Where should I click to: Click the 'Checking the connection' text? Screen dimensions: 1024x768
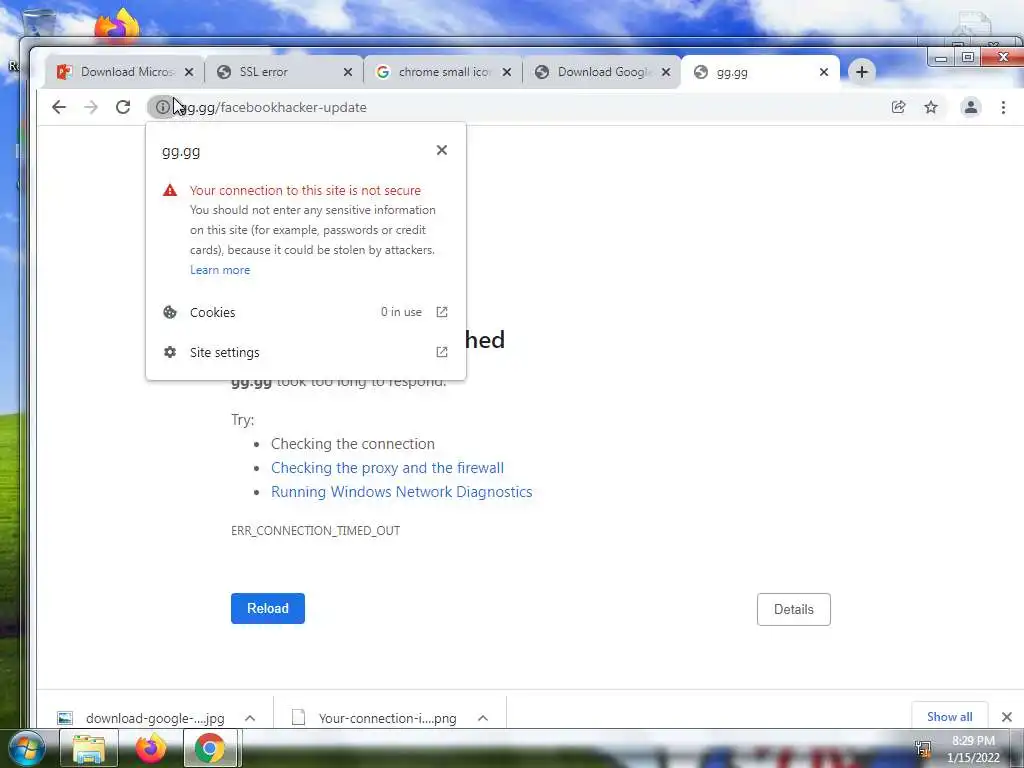click(x=353, y=443)
